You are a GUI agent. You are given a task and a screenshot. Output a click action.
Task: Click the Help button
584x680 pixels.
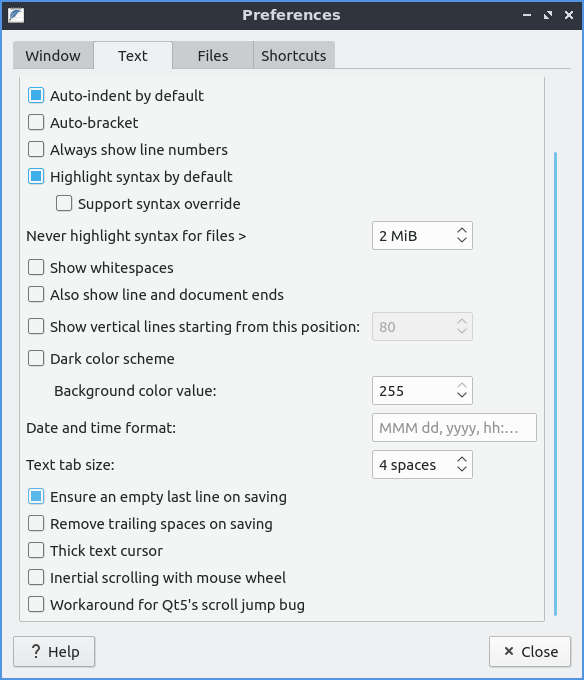coord(54,651)
